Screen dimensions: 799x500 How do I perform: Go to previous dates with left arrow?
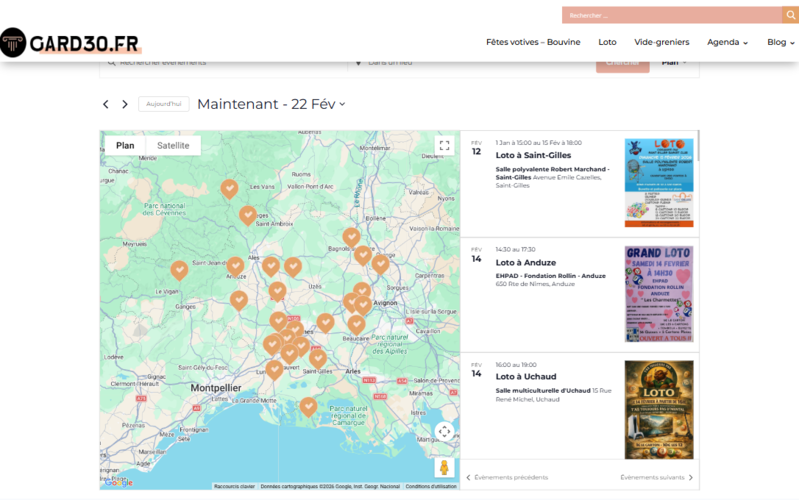click(x=106, y=104)
